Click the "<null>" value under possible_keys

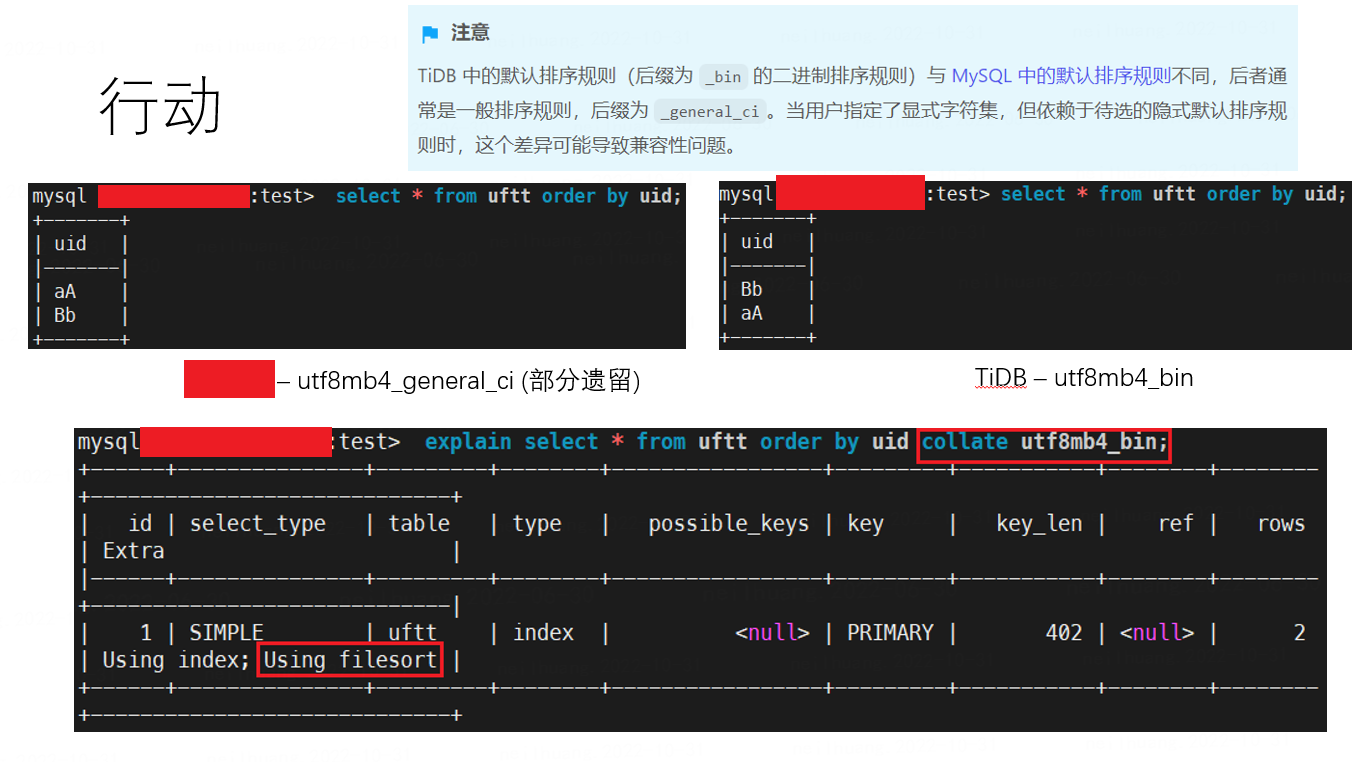(x=772, y=633)
